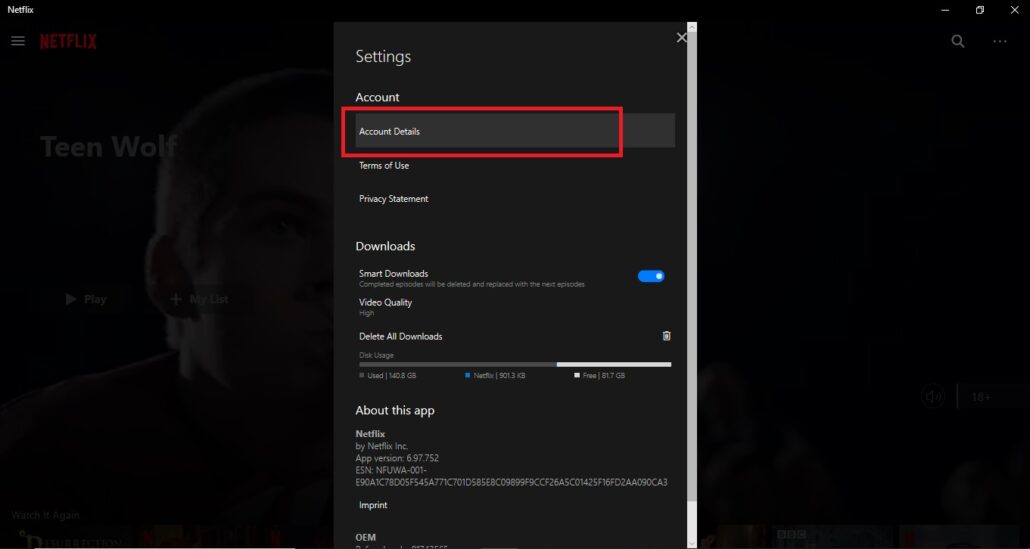Click the Watch It Again row heading
1030x549 pixels.
[x=45, y=516]
